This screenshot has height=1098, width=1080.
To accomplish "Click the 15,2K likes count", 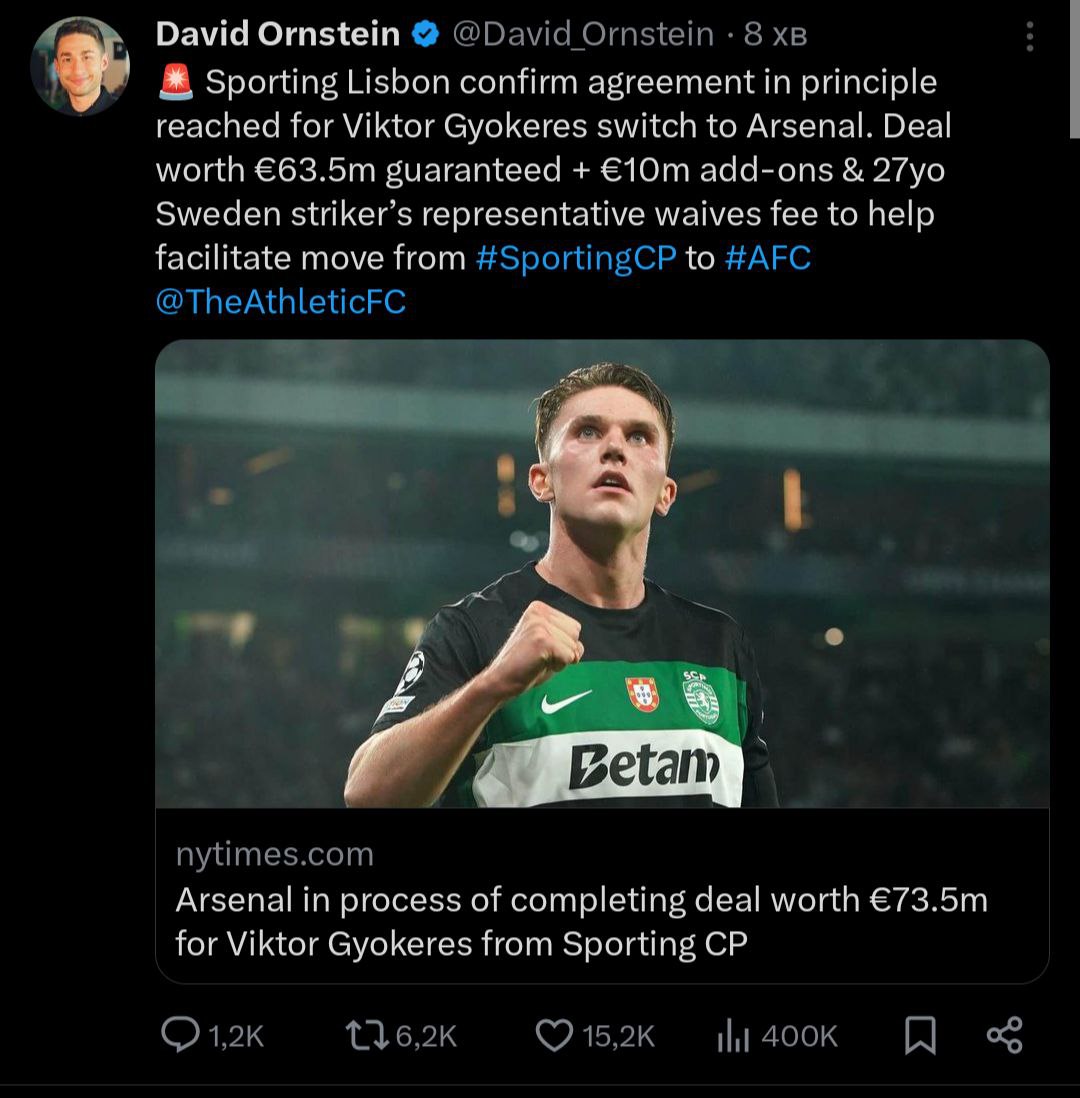I will (x=618, y=1036).
